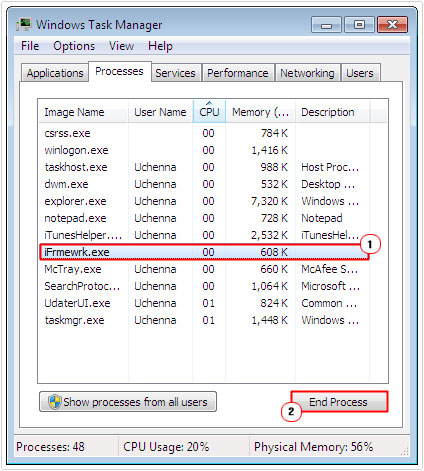Screen dimensions: 424x471
Task: Sort processes by CPU column header
Action: coord(209,112)
